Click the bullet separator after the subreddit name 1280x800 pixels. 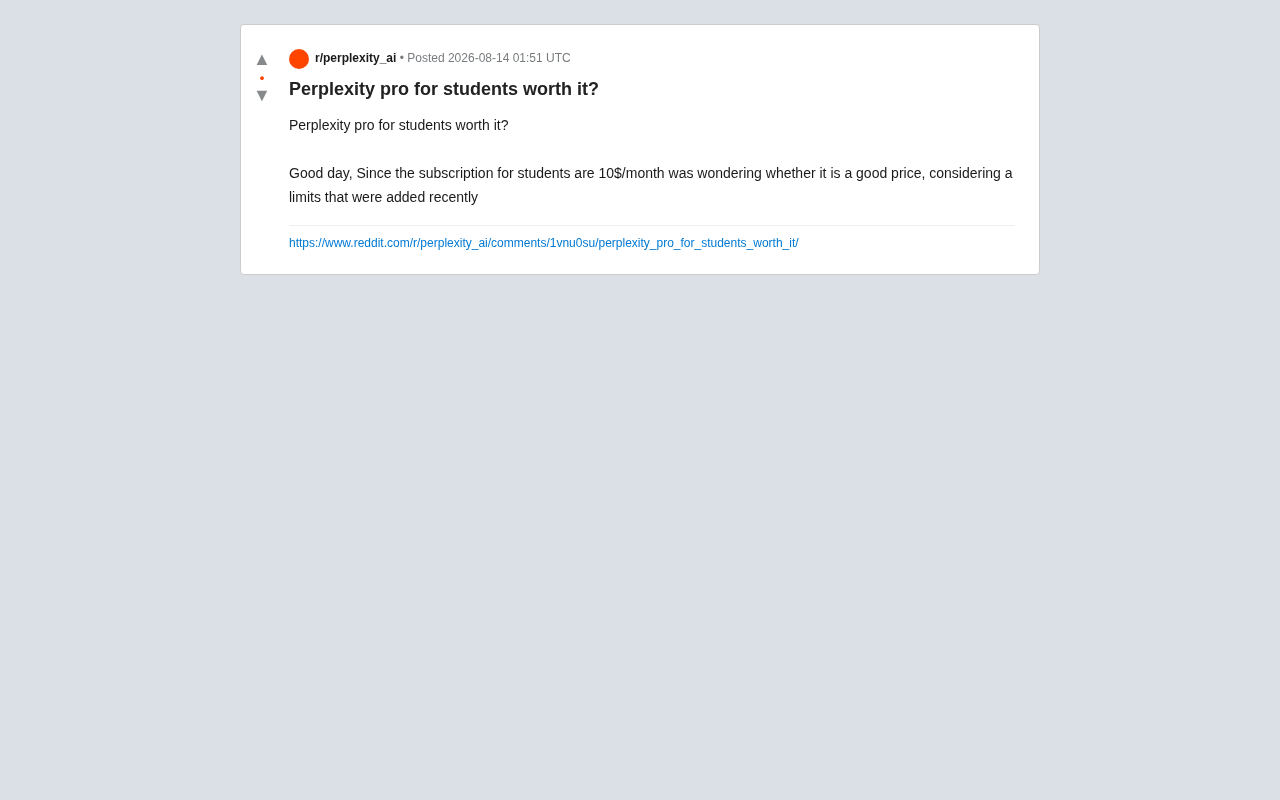point(402,58)
